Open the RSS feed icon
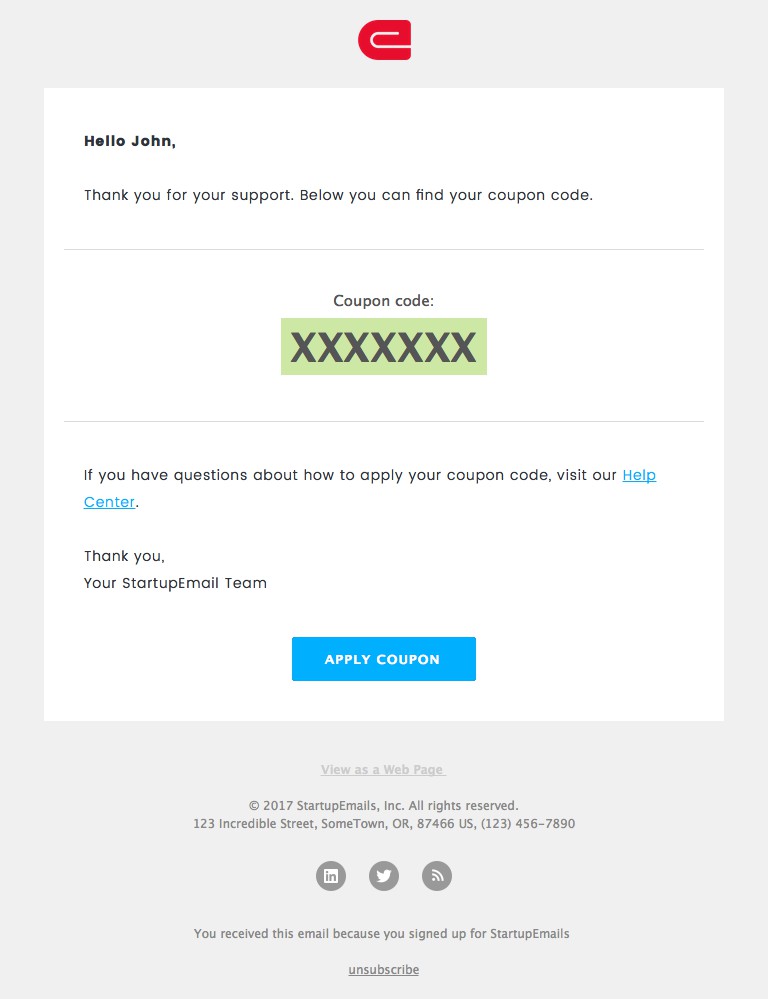Viewport: 768px width, 999px height. (437, 875)
